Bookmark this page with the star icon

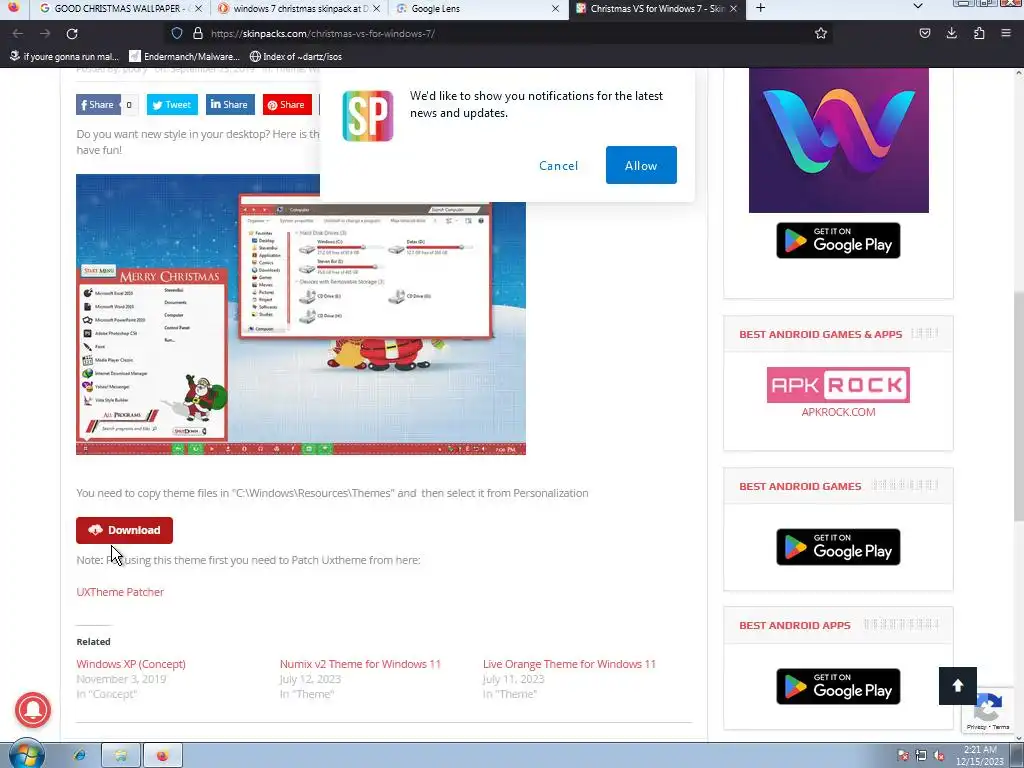[821, 33]
